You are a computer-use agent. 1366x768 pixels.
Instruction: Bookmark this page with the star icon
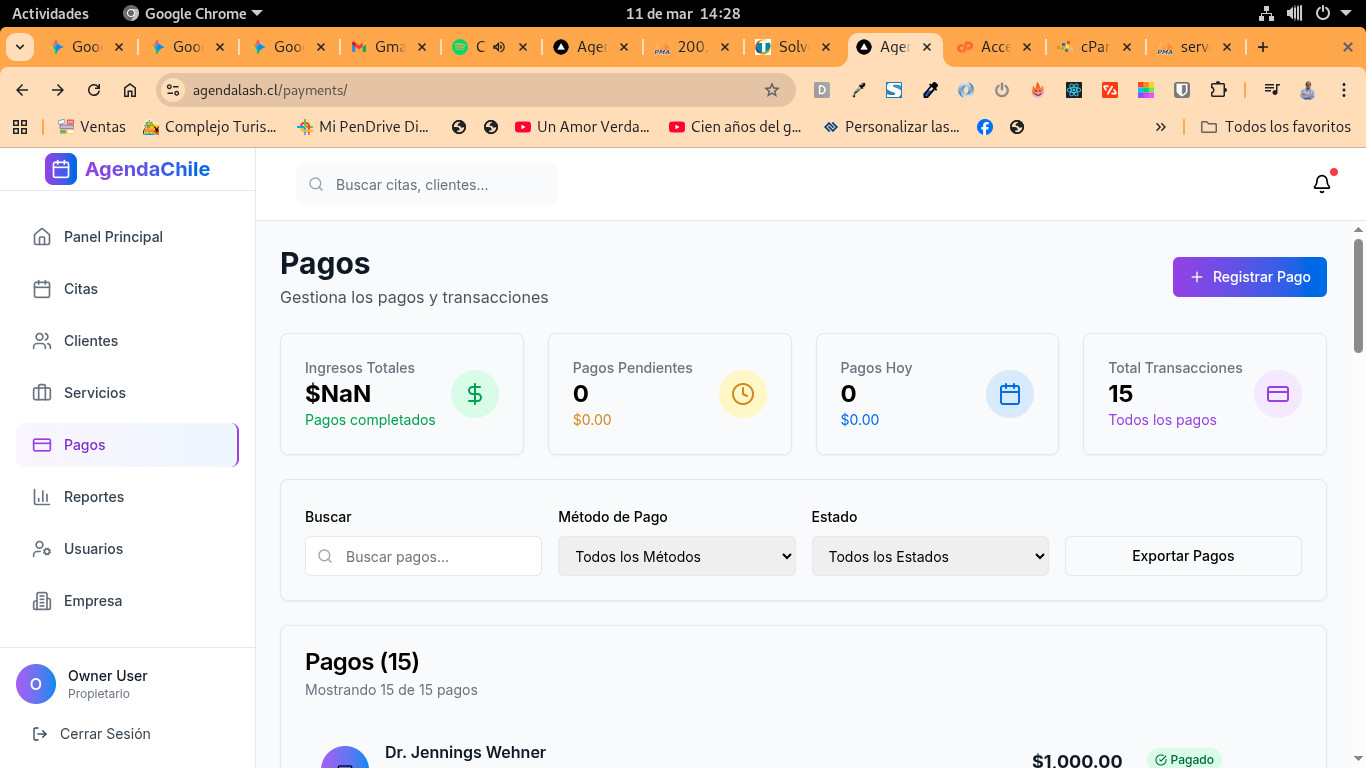(771, 90)
